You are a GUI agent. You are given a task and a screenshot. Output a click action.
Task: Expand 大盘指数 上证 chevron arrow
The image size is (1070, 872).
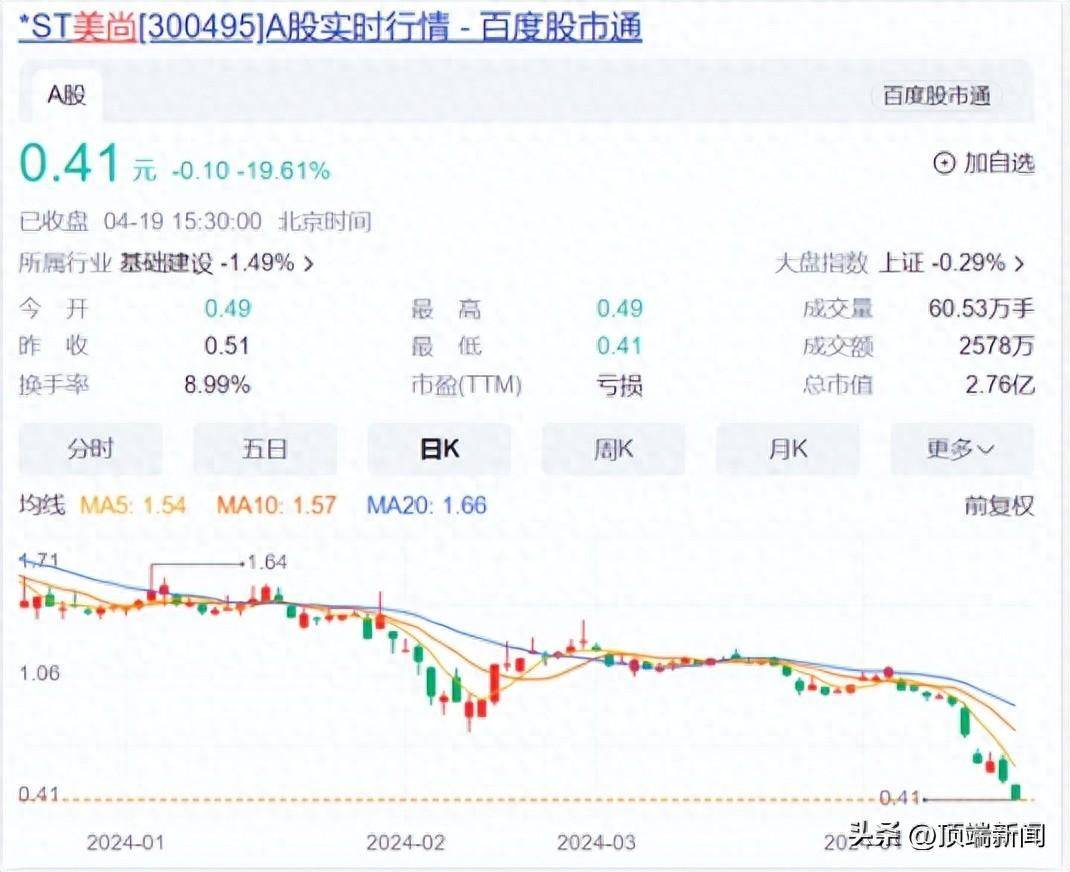click(x=1020, y=263)
